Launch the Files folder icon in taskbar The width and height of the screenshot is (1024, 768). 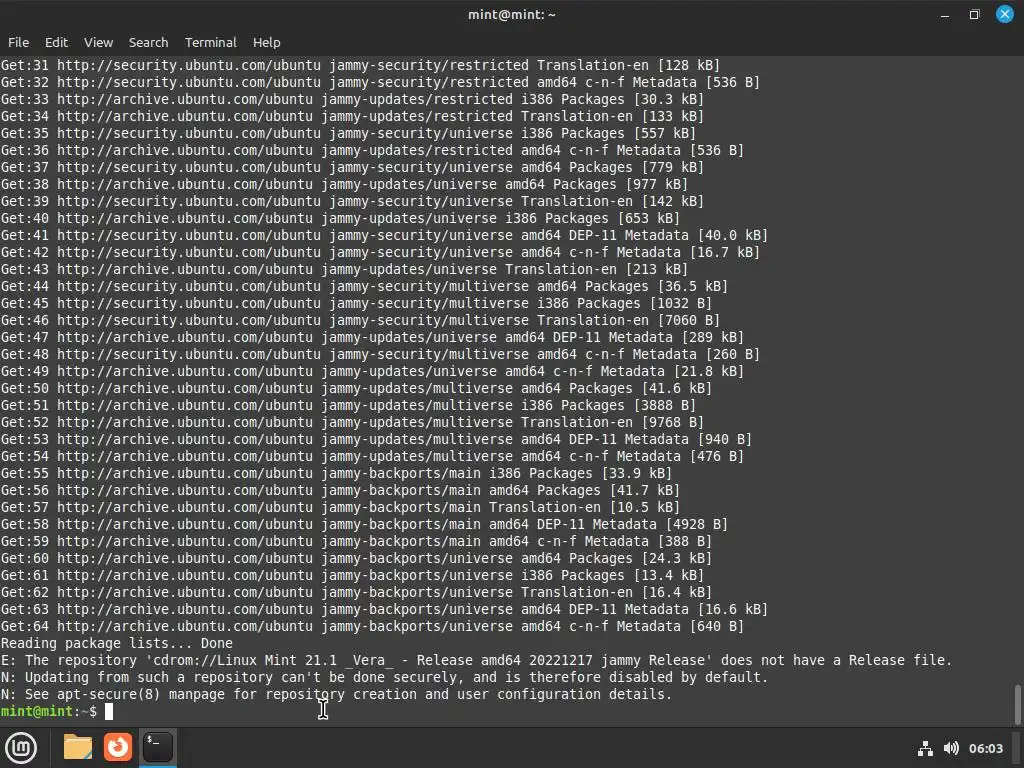(x=78, y=747)
